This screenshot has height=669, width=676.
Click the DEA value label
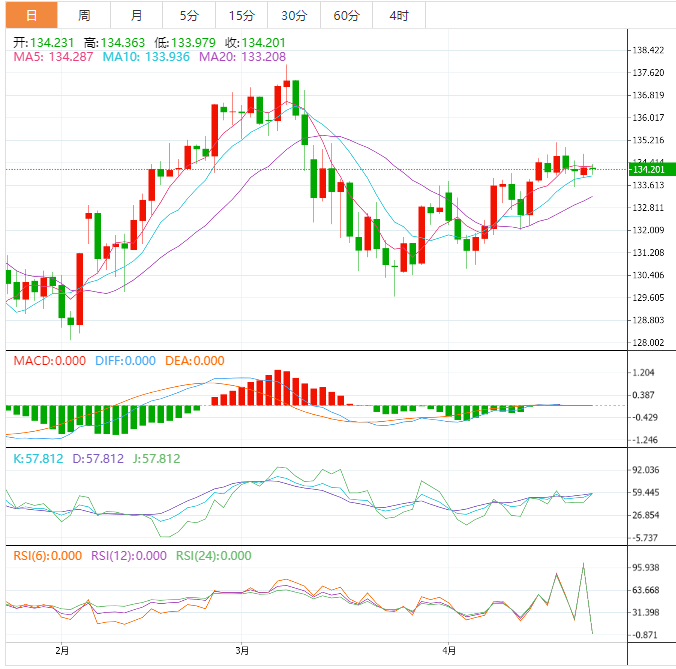click(x=194, y=361)
